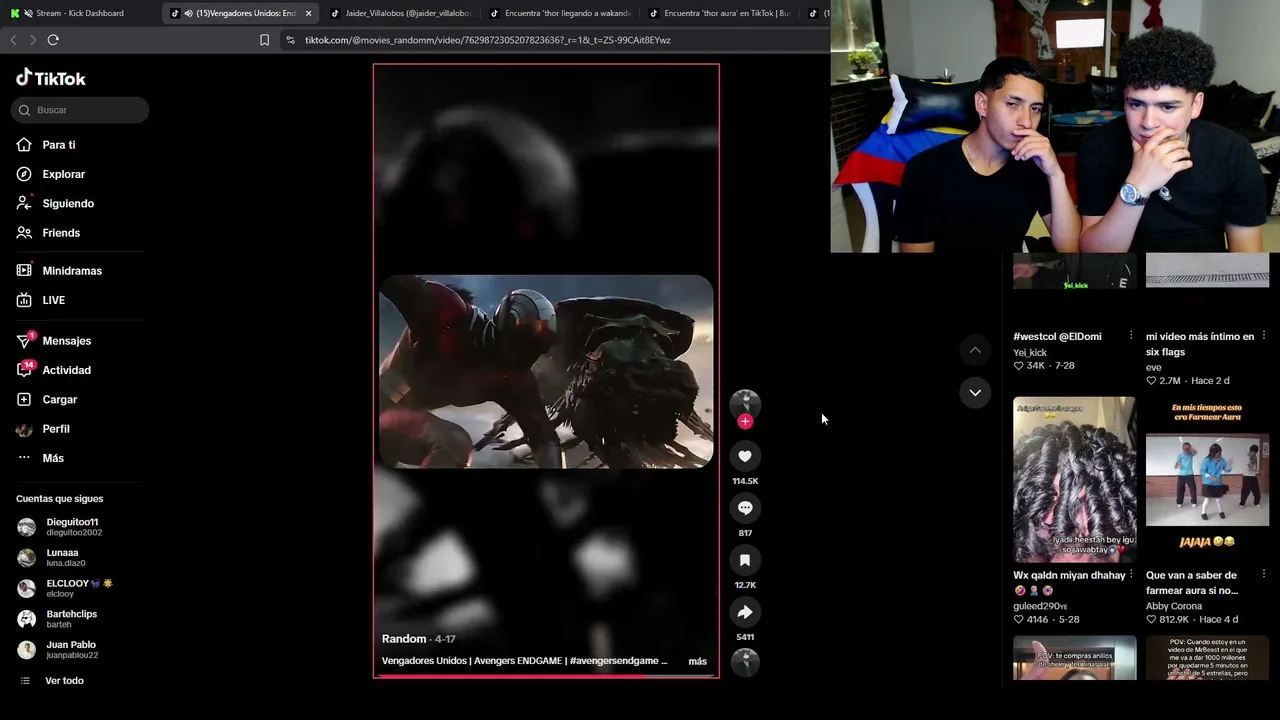Open options for 'Que van a saber' video
The image size is (1280, 720).
click(1263, 575)
